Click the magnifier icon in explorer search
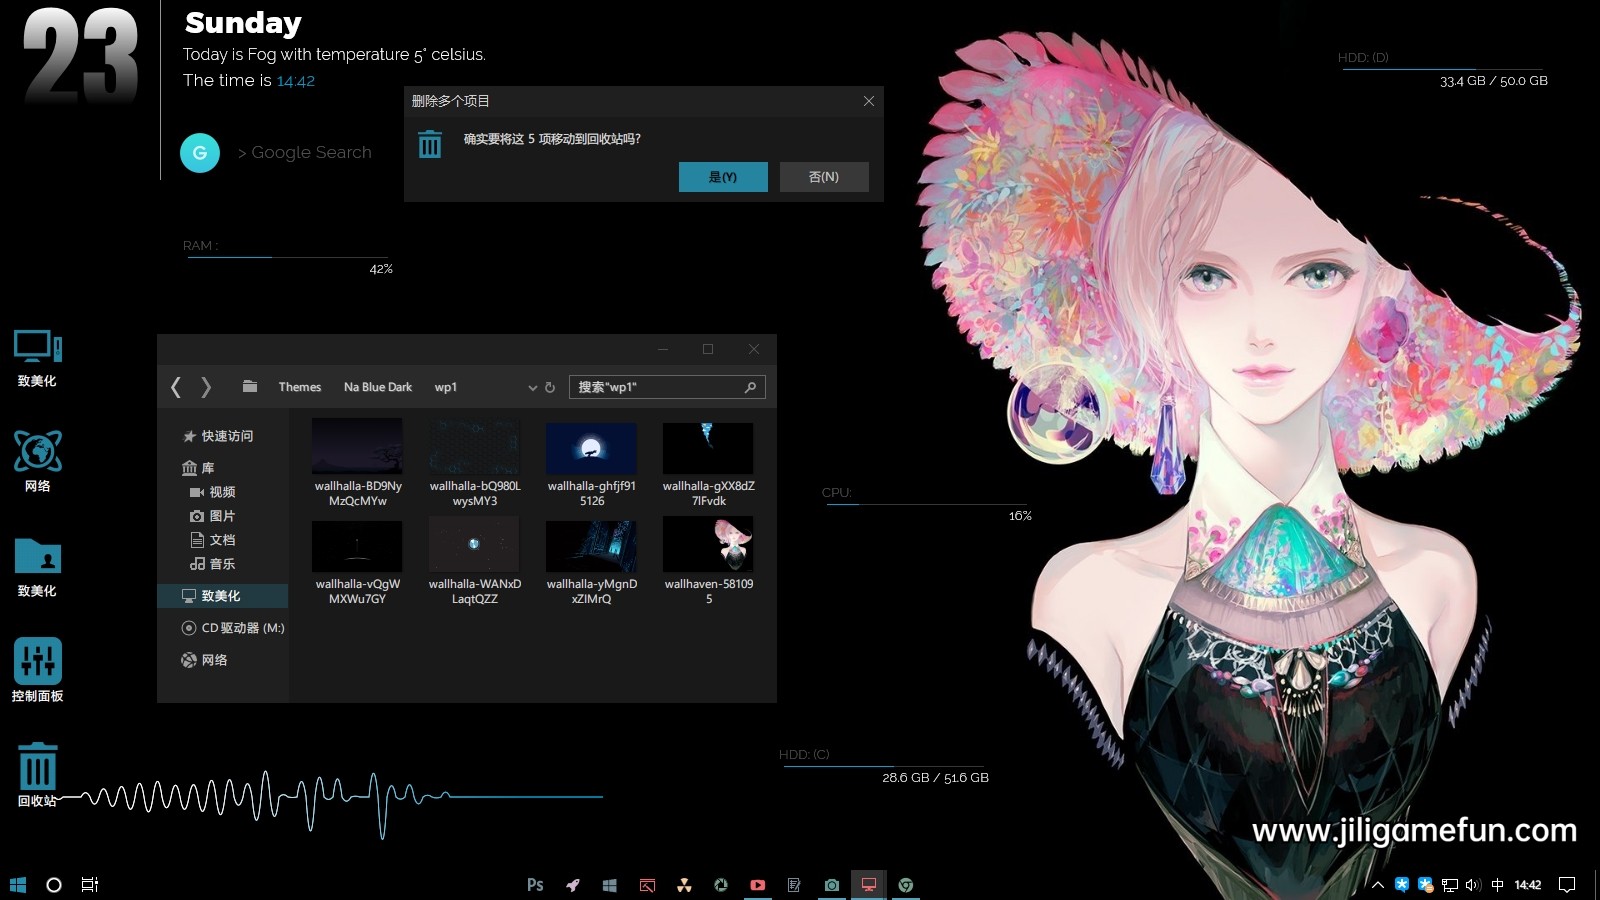 pyautogui.click(x=751, y=387)
